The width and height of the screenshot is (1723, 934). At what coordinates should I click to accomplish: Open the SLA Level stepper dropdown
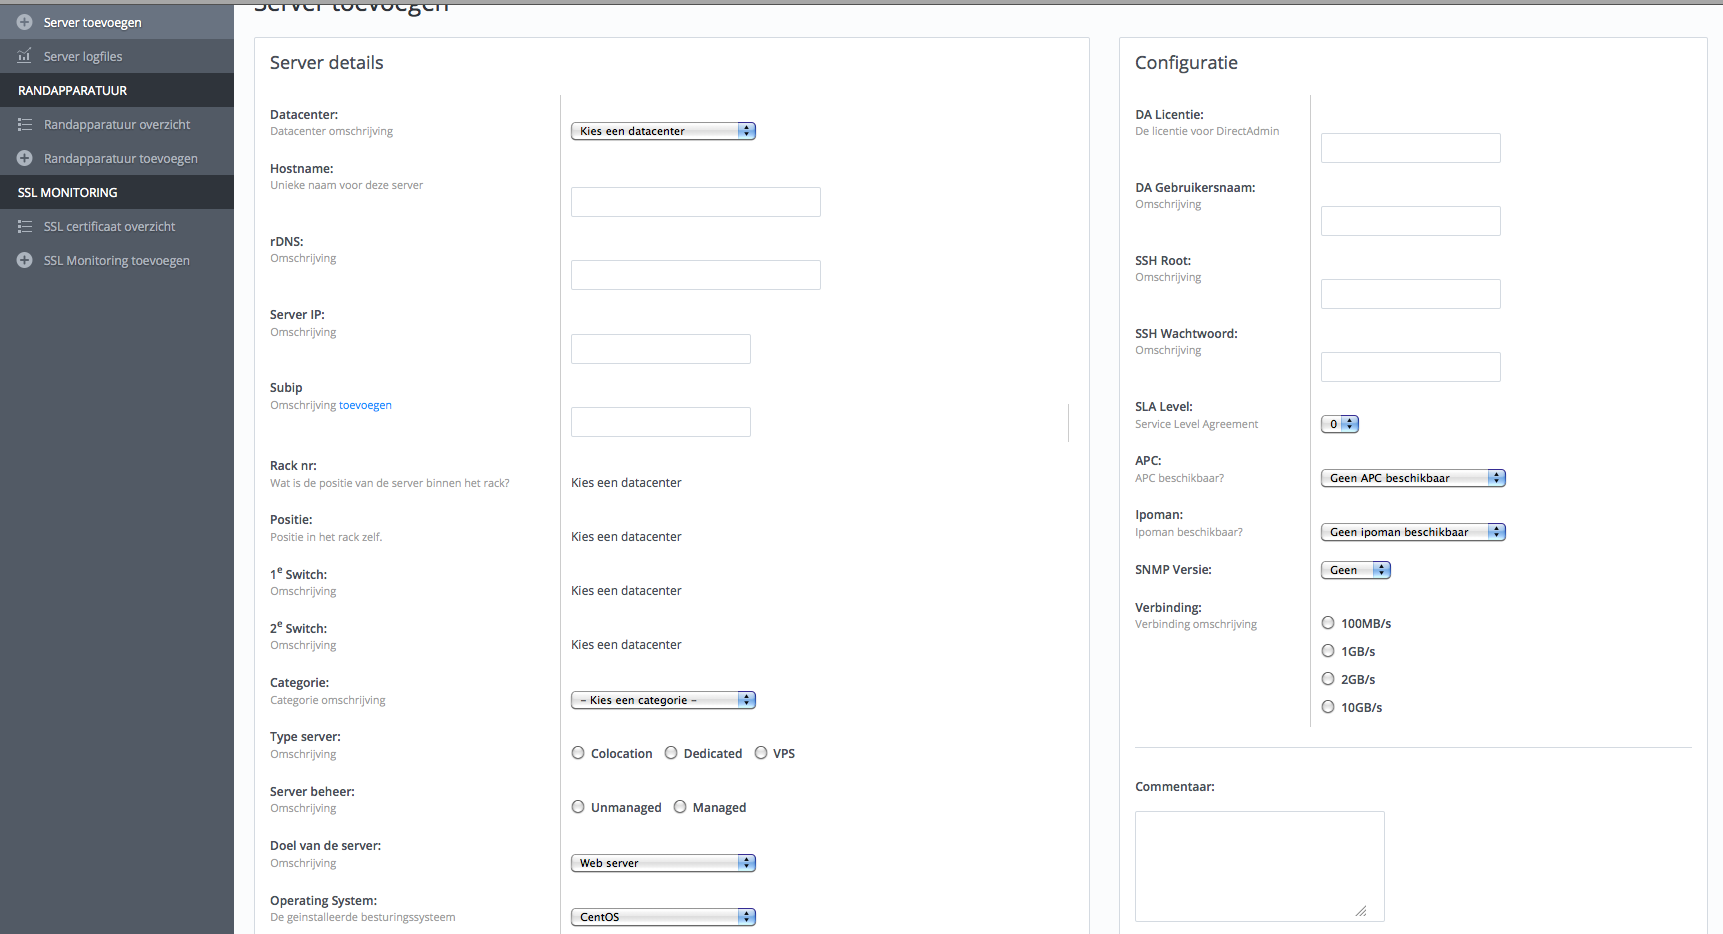(x=1340, y=424)
